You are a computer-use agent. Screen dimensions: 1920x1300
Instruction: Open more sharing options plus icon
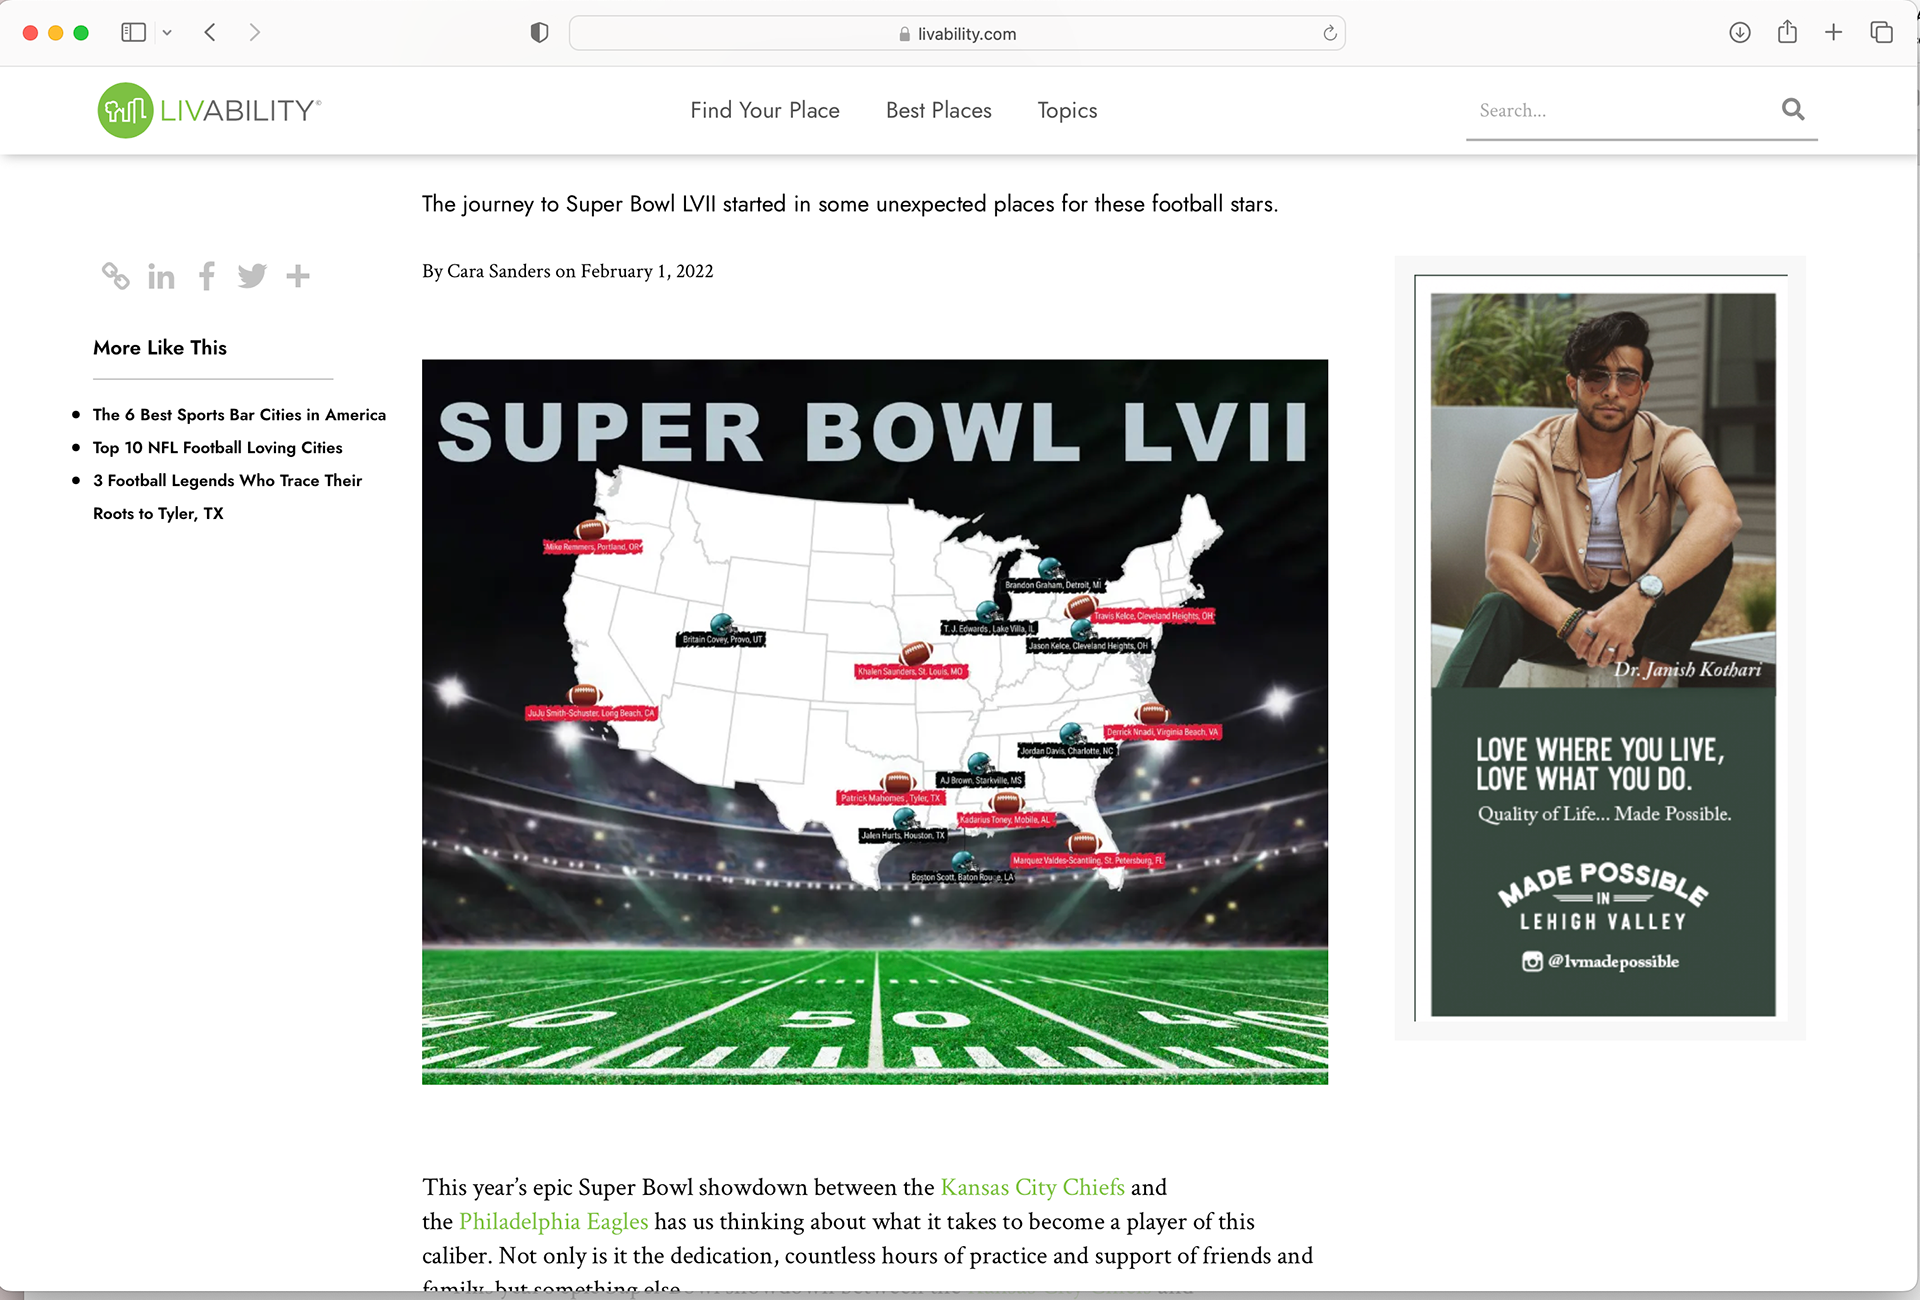click(x=298, y=276)
